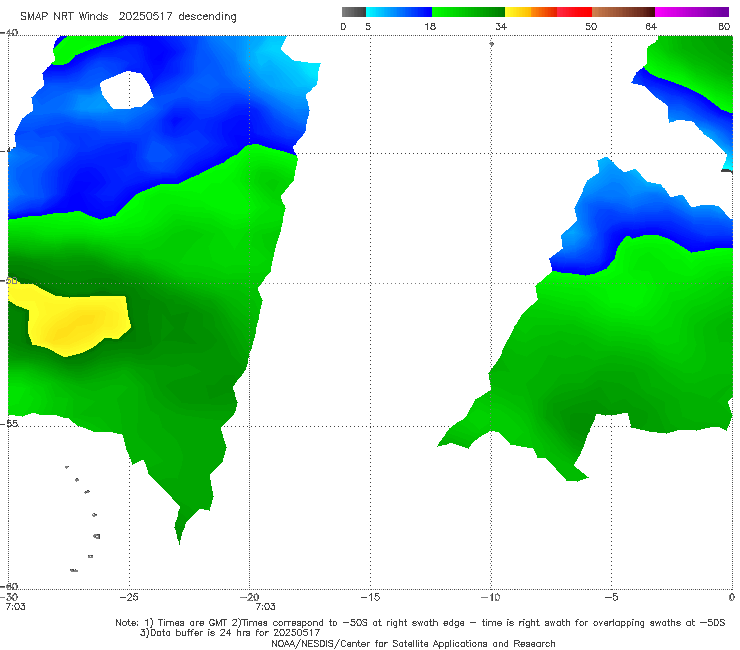Click the longitude axis label '-15'
740x650 pixels.
370,597
